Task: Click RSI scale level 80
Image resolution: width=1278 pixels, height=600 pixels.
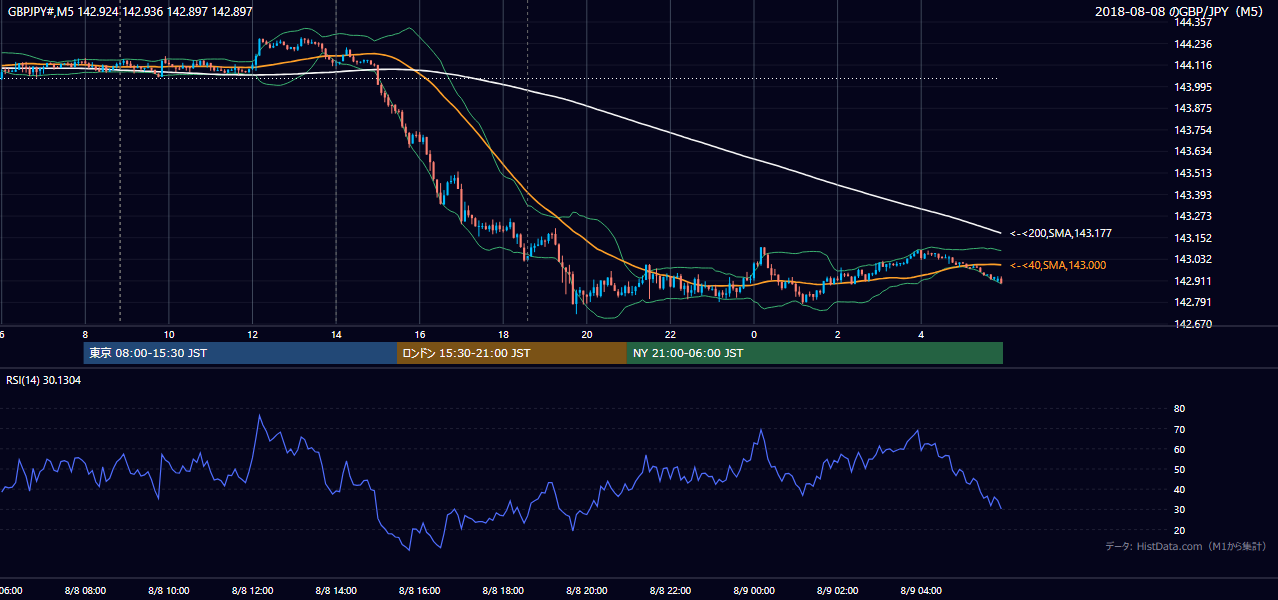Action: pyautogui.click(x=1180, y=409)
